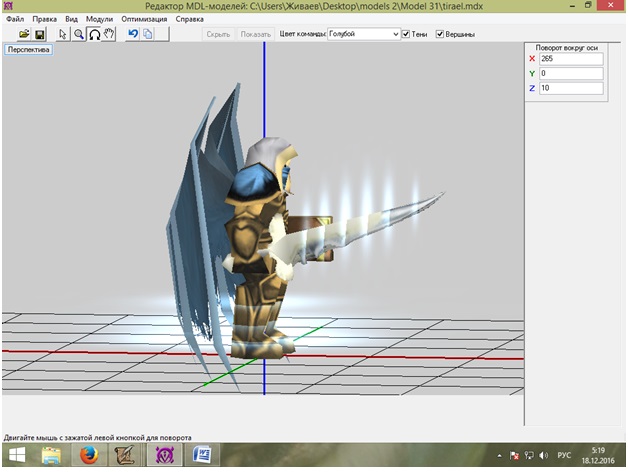Click the Перспектива view label
628x472 pixels.
click(x=28, y=49)
